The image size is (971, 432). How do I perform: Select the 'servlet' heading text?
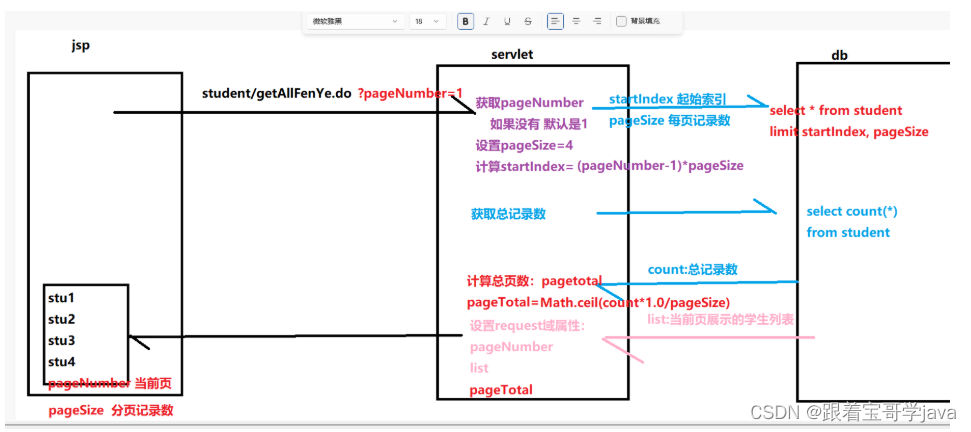point(512,54)
